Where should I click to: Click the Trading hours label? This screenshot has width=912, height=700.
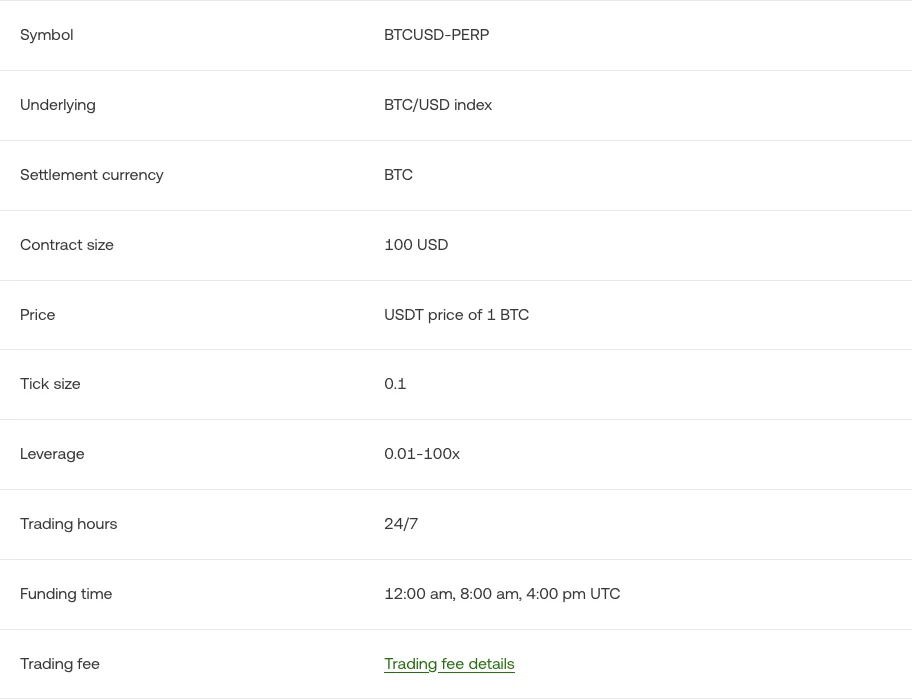click(x=68, y=524)
